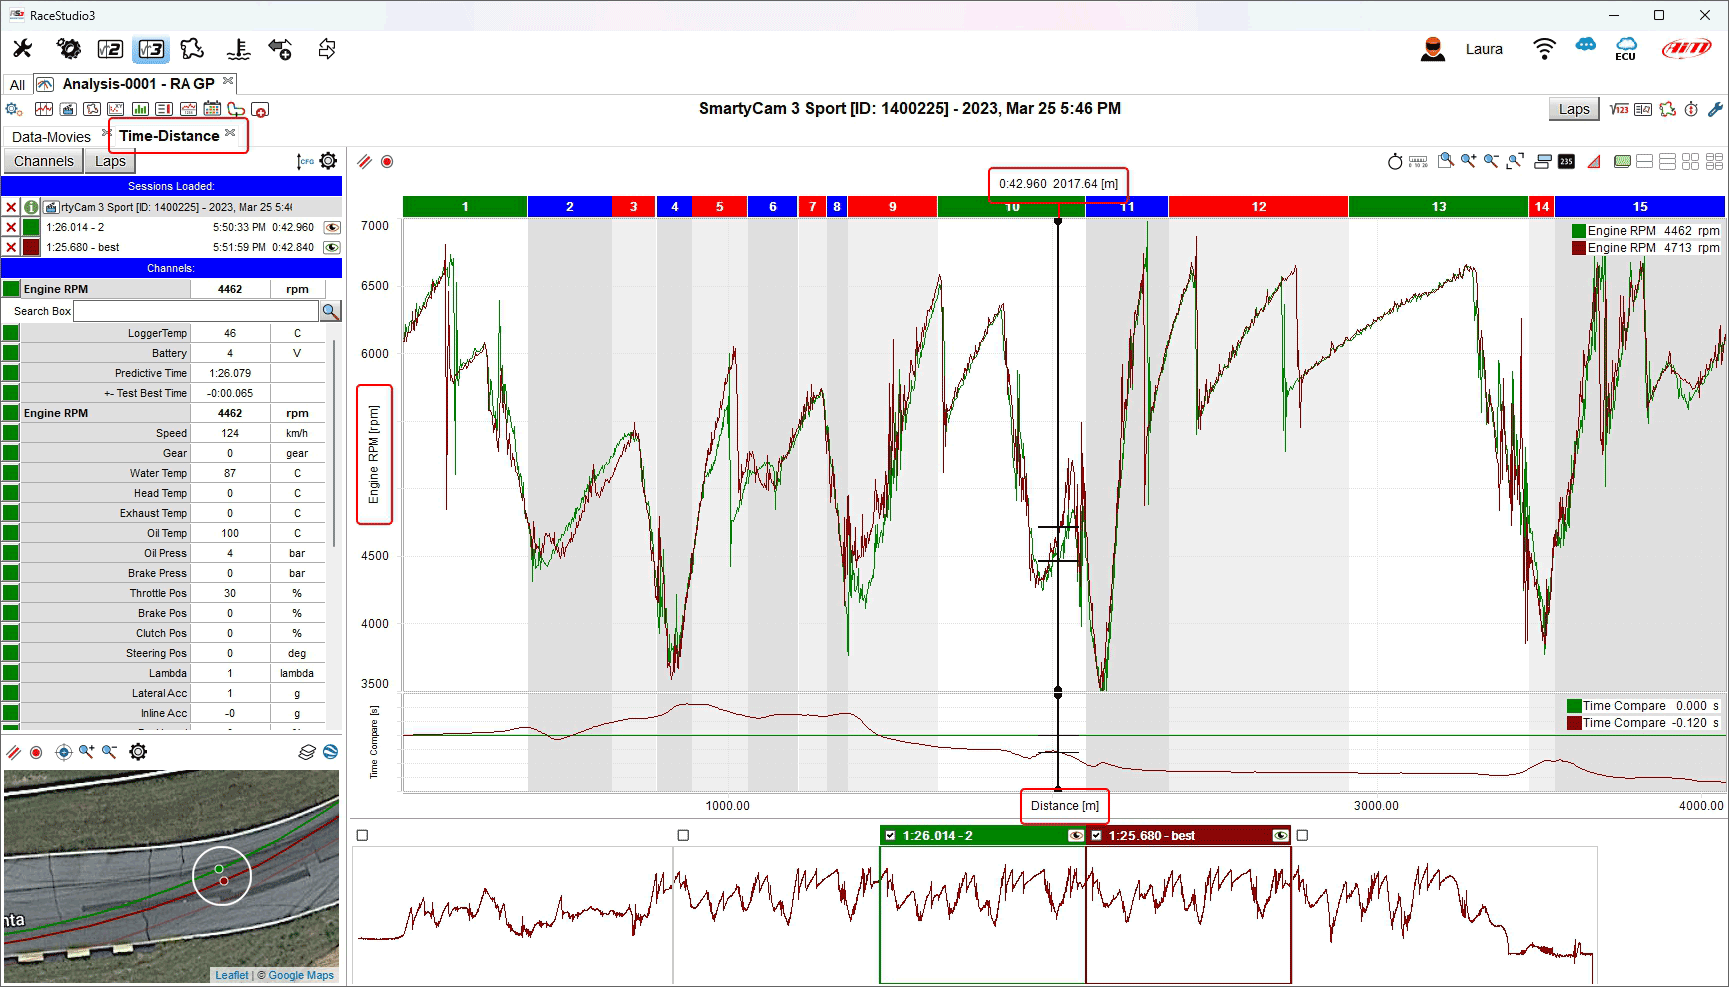This screenshot has width=1729, height=987.
Task: Remove lap 1:26.014 - 2 with X
Action: 11,227
